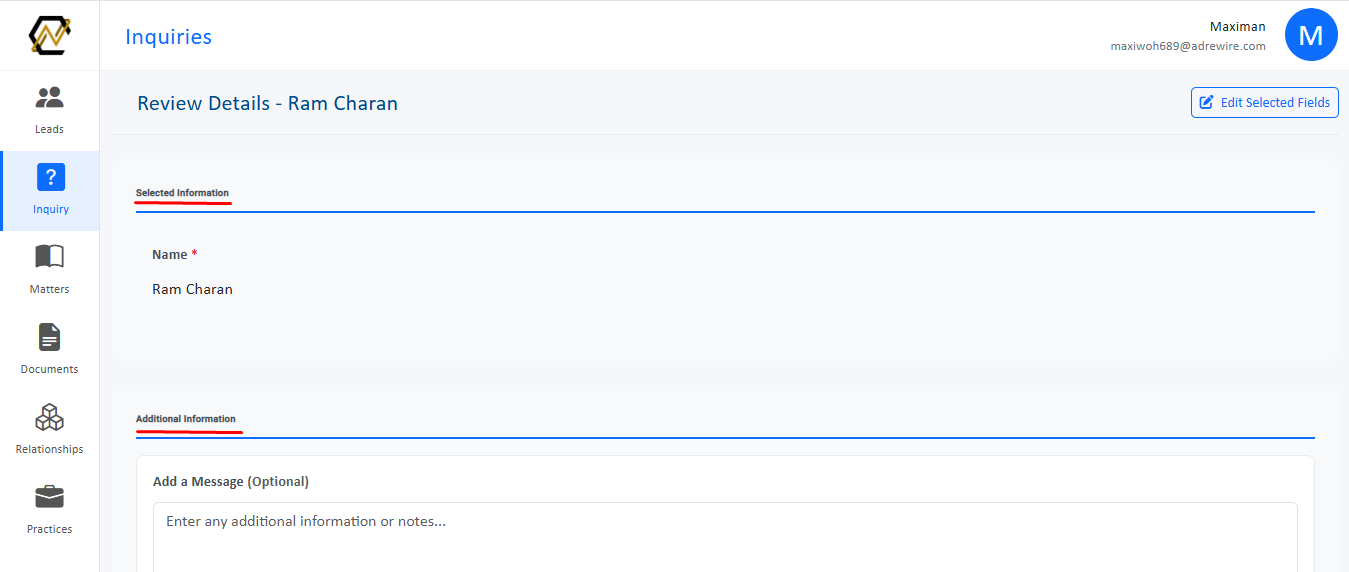1349x572 pixels.
Task: Click the blue M profile avatar
Action: pos(1311,36)
